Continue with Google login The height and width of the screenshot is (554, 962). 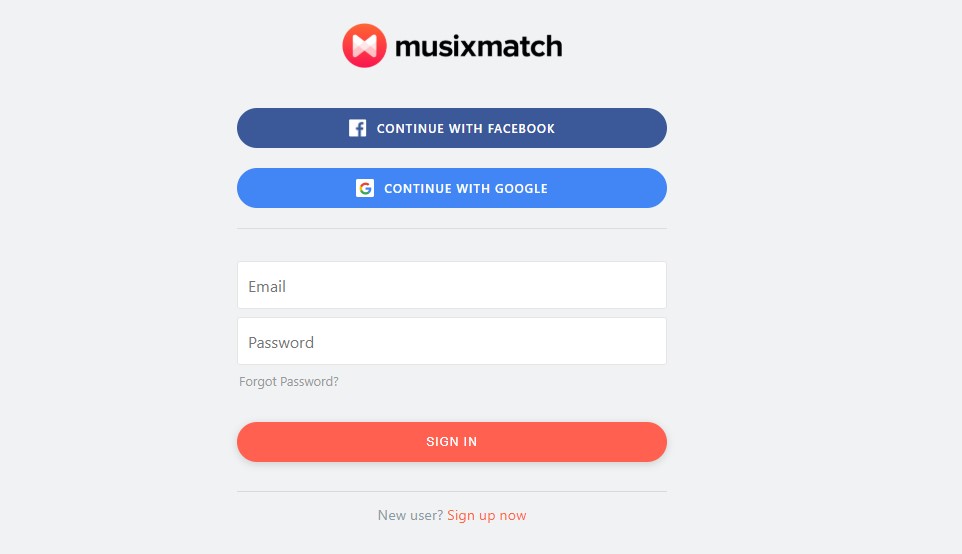click(x=452, y=188)
